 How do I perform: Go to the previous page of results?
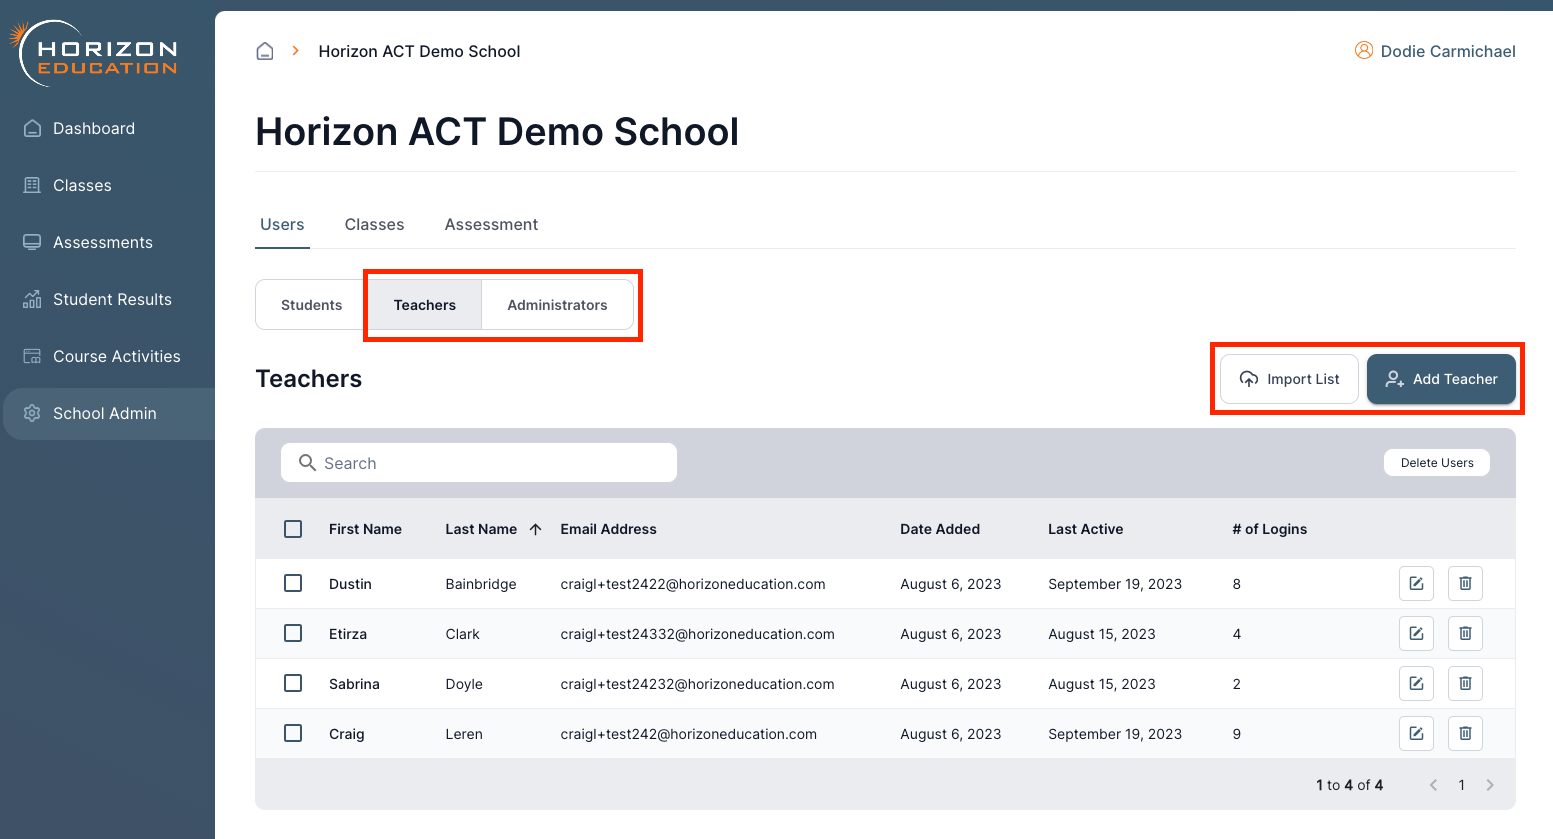[1433, 785]
